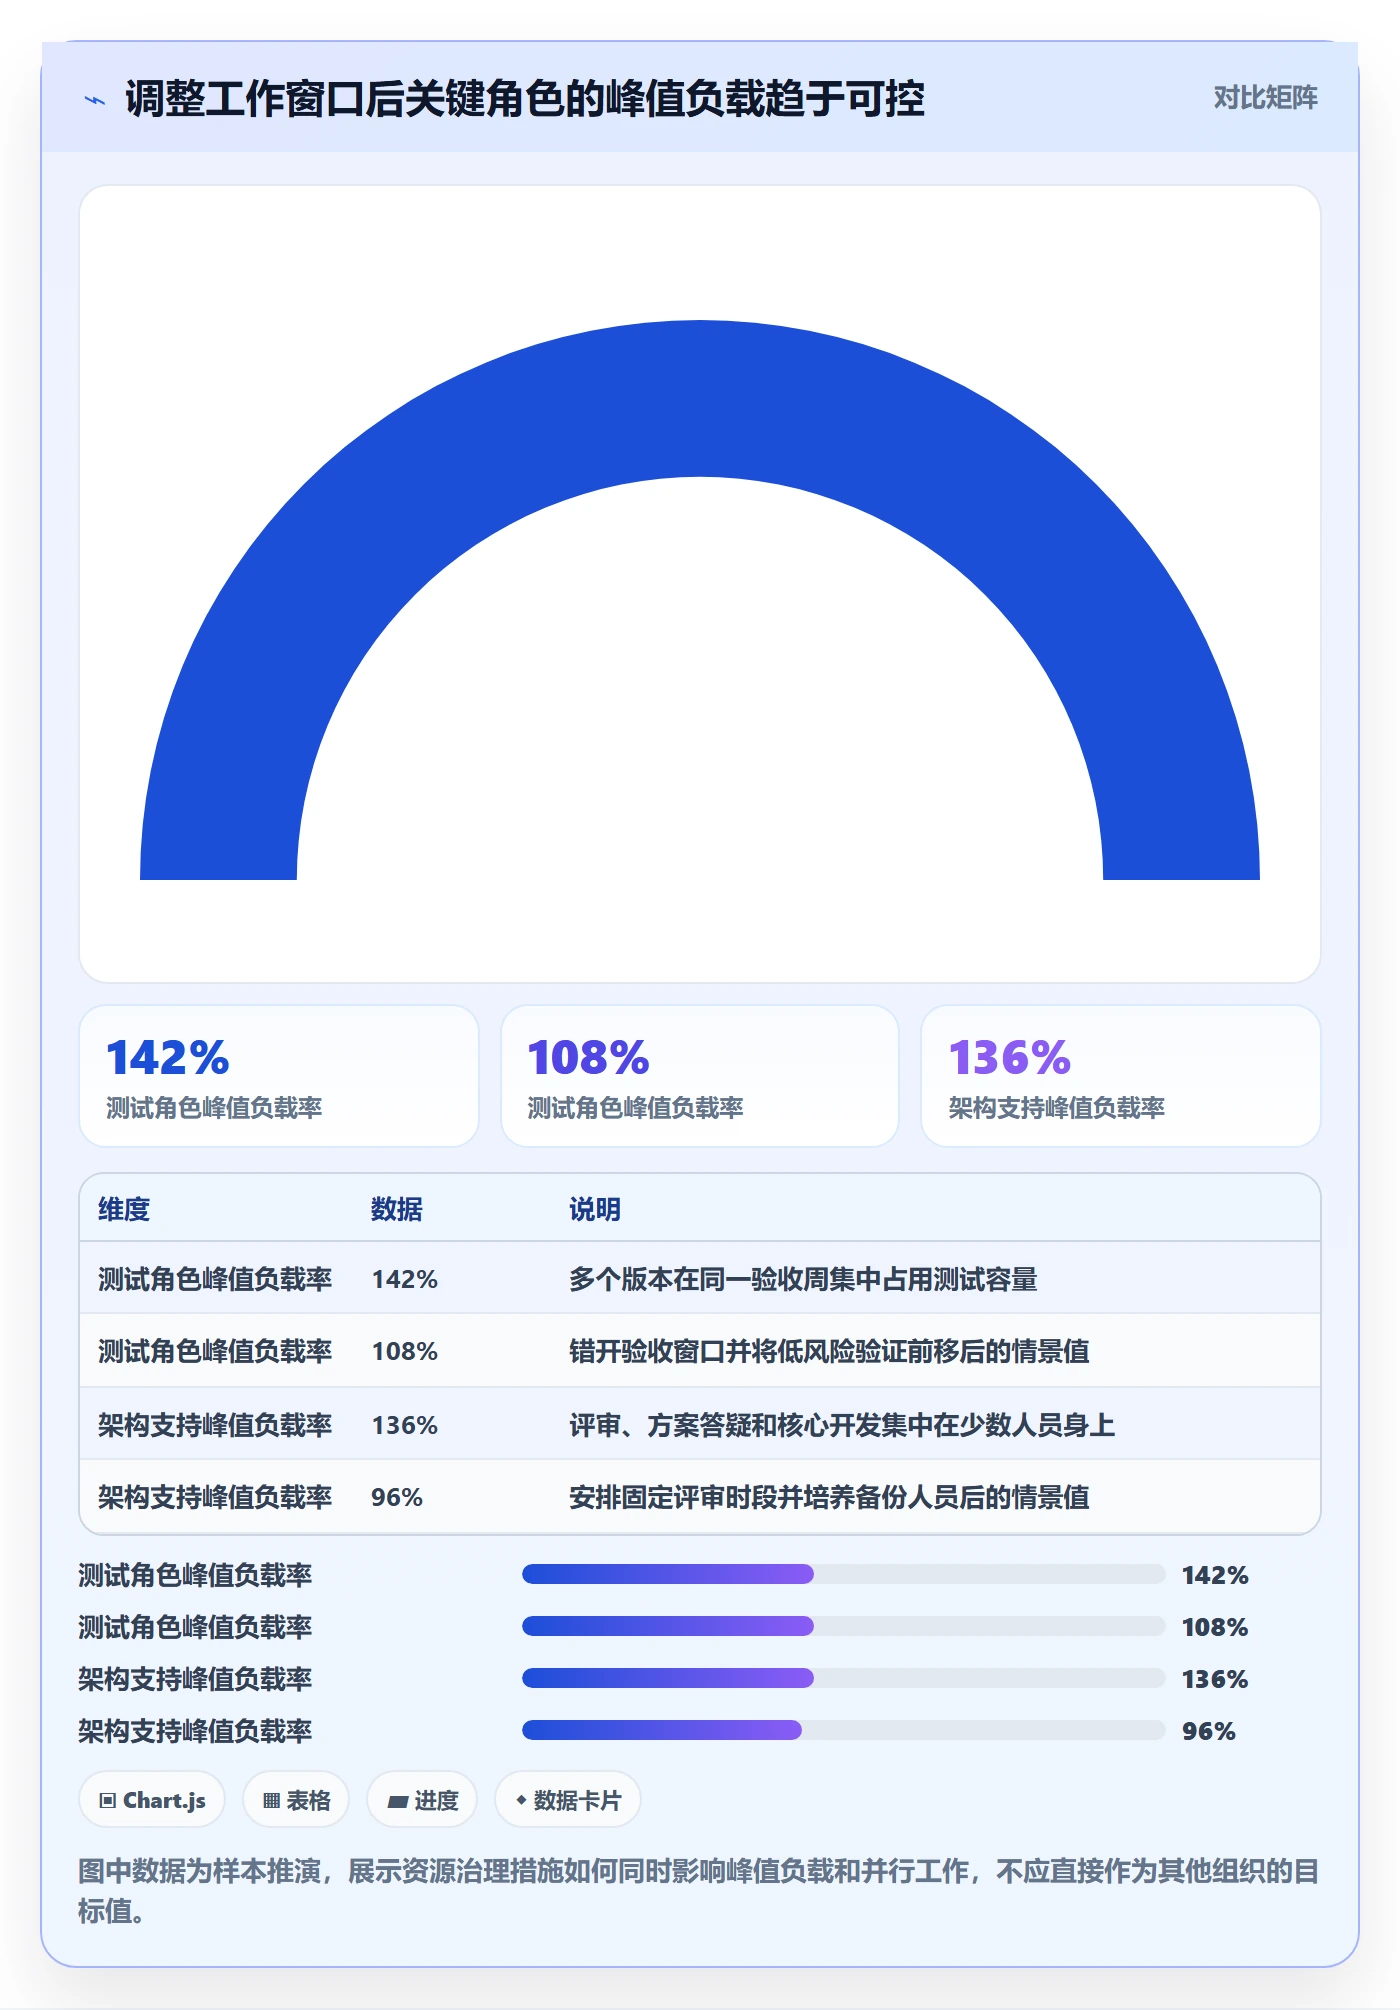The width and height of the screenshot is (1400, 2010).
Task: Click the 96% cell in the table
Action: click(x=397, y=1497)
